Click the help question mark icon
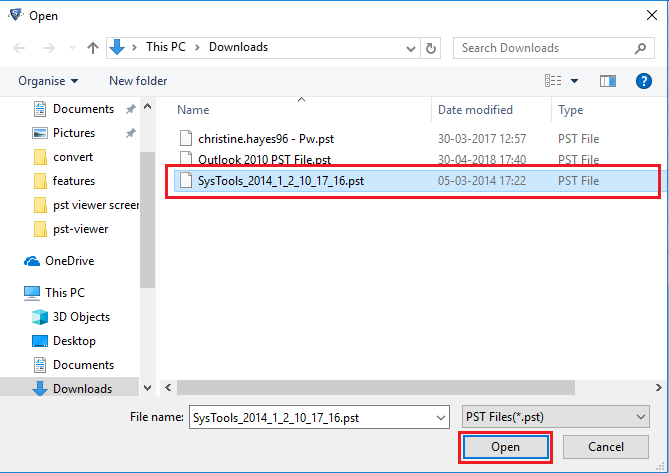Viewport: 669px width, 473px height. pos(643,81)
